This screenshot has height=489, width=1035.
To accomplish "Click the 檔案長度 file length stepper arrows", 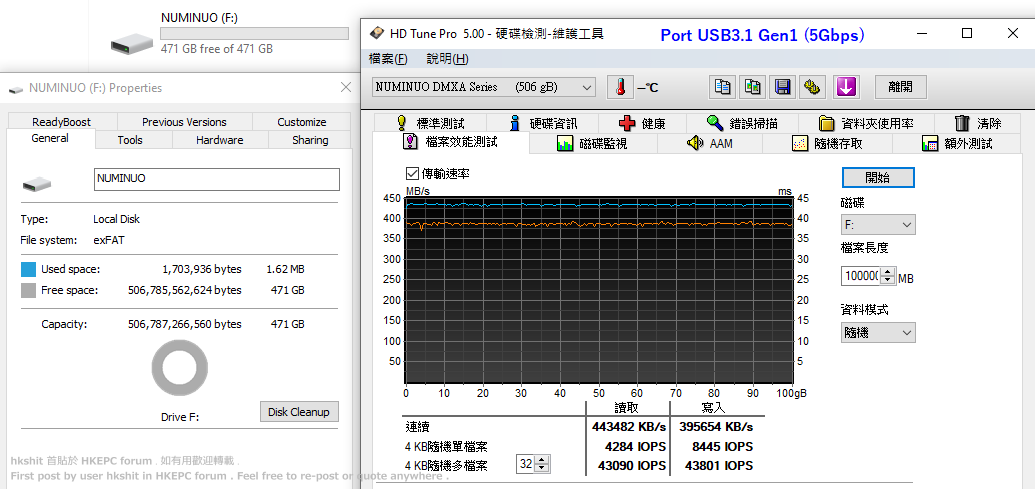I will pyautogui.click(x=888, y=277).
